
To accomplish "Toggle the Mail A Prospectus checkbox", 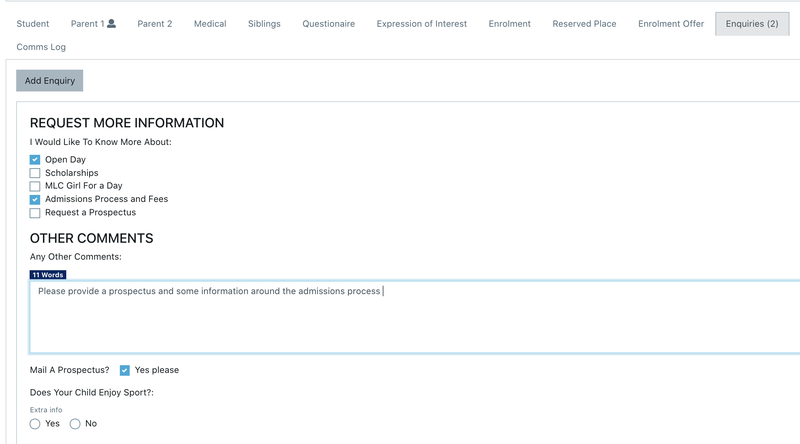I will click(x=125, y=370).
